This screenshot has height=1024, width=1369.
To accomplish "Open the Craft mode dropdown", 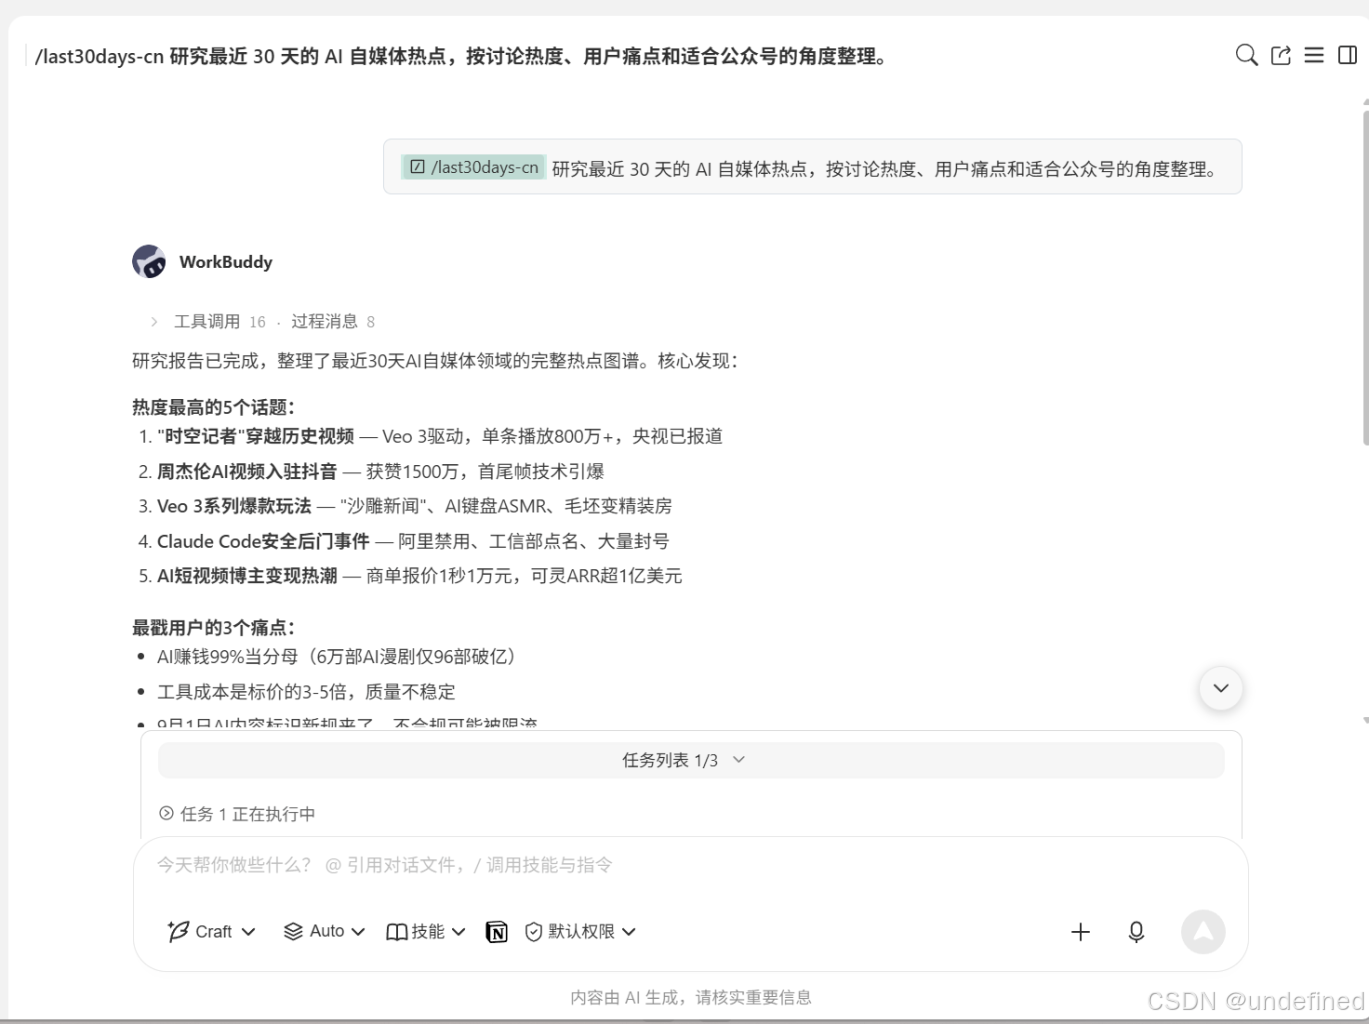I will [x=211, y=931].
